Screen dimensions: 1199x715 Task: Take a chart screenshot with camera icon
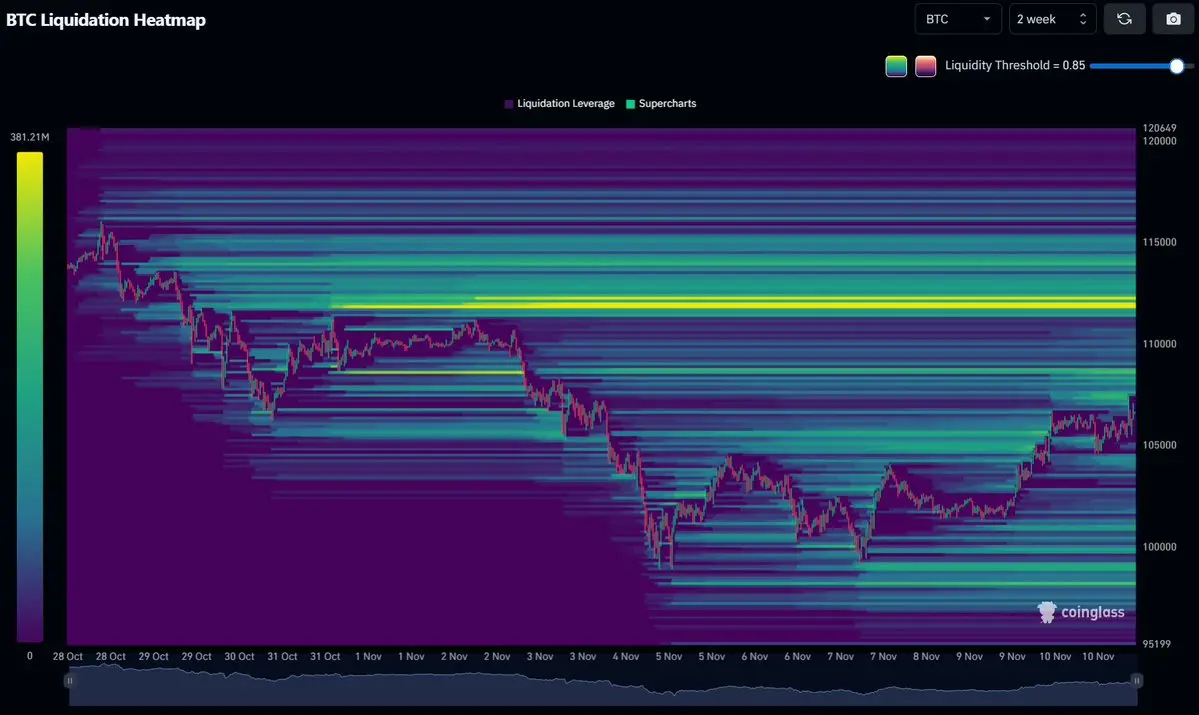point(1173,19)
